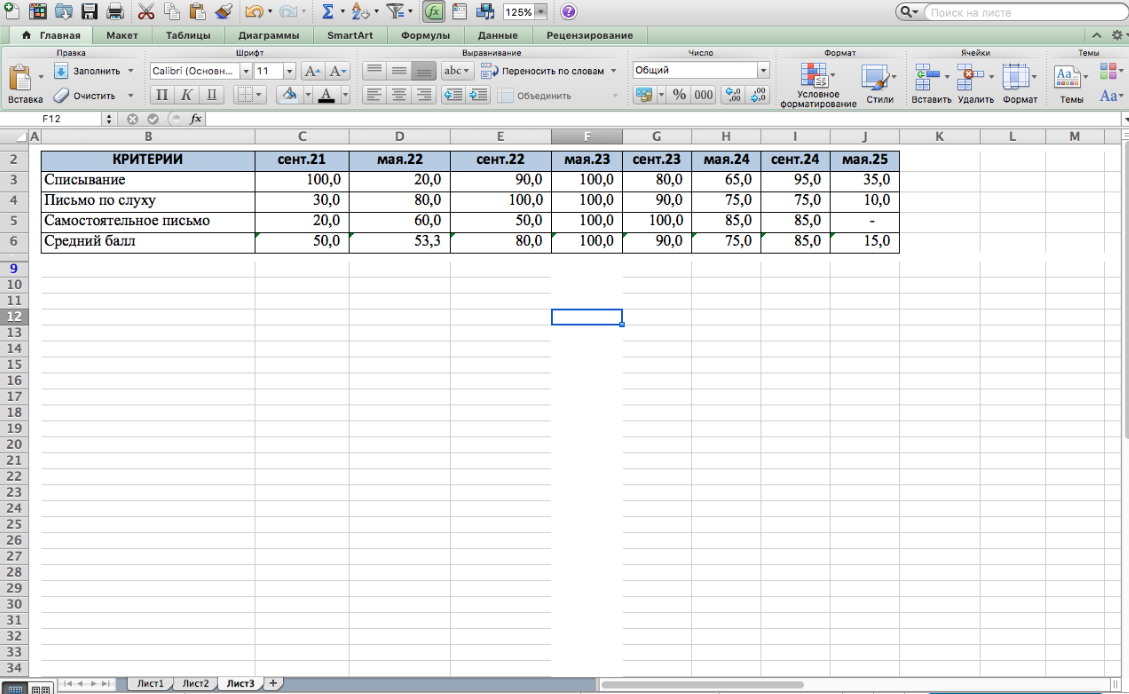Click the percent style icon
Screen dimensions: 1129x694
point(679,95)
